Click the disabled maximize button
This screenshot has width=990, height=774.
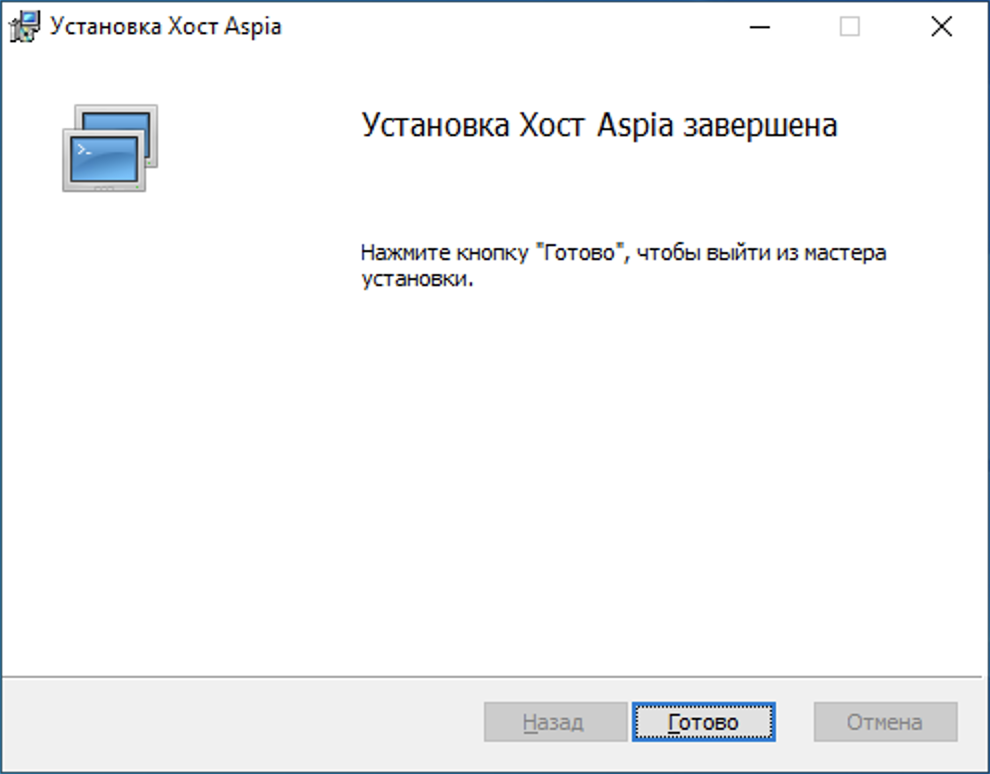pos(849,27)
